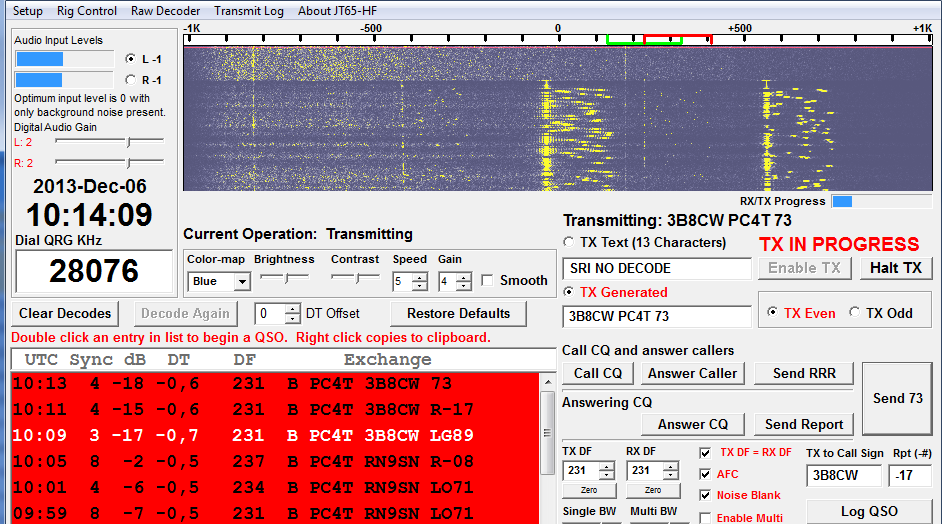Select the TX Generated radio button

click(x=568, y=292)
